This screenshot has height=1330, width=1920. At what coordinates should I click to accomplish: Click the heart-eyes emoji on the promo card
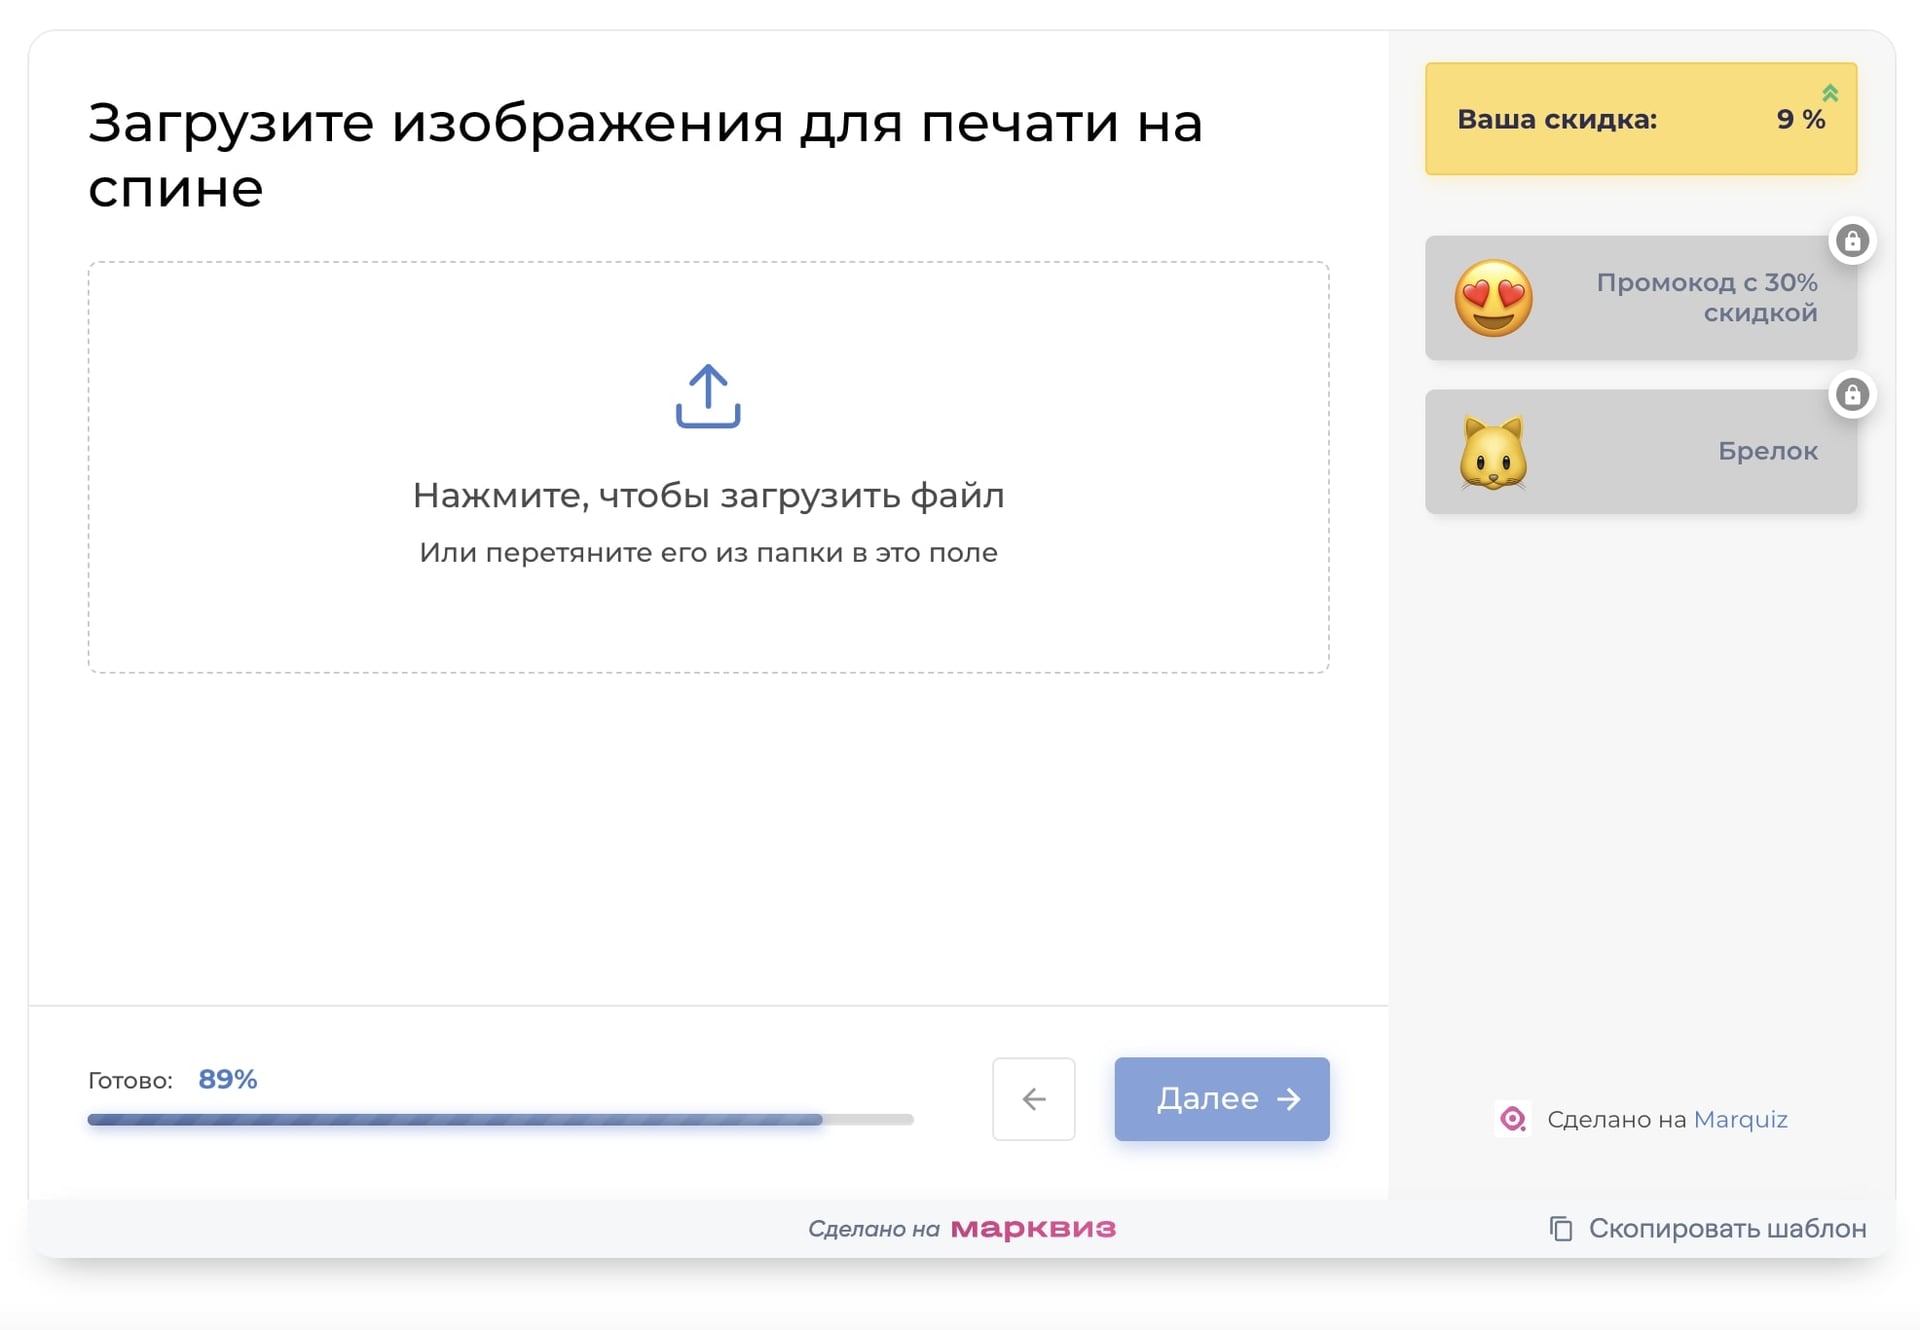[1492, 298]
